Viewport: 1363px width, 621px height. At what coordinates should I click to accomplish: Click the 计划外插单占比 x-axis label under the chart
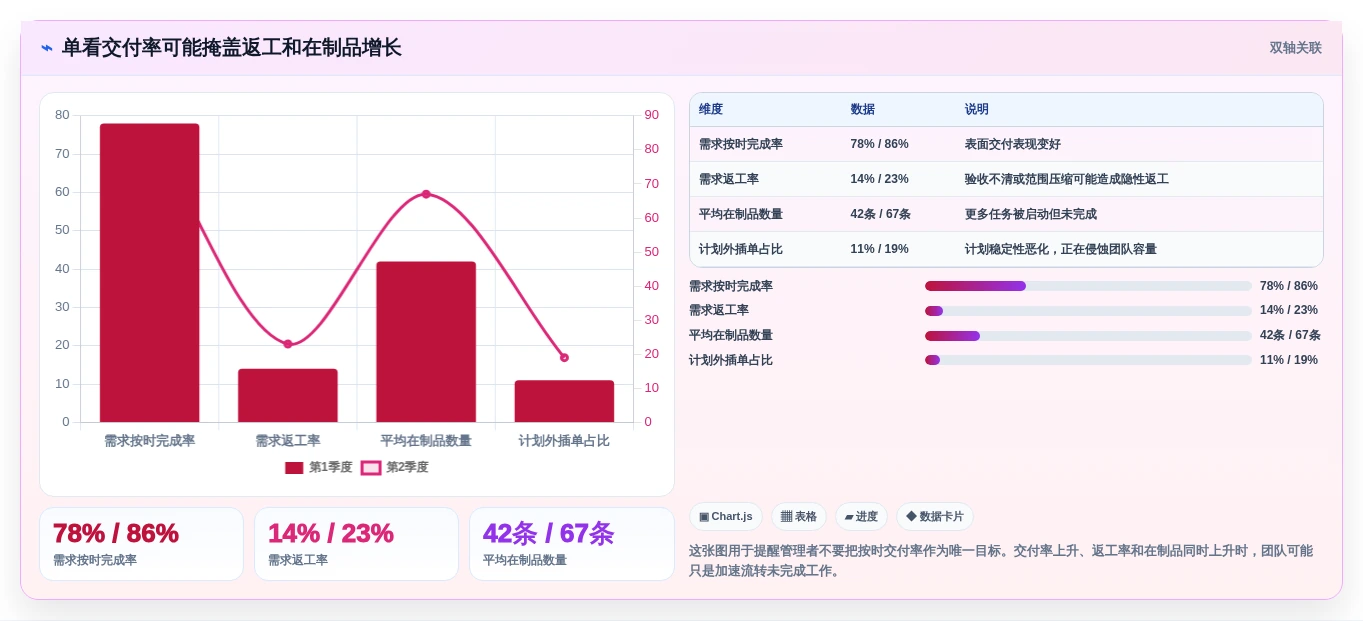(x=564, y=441)
